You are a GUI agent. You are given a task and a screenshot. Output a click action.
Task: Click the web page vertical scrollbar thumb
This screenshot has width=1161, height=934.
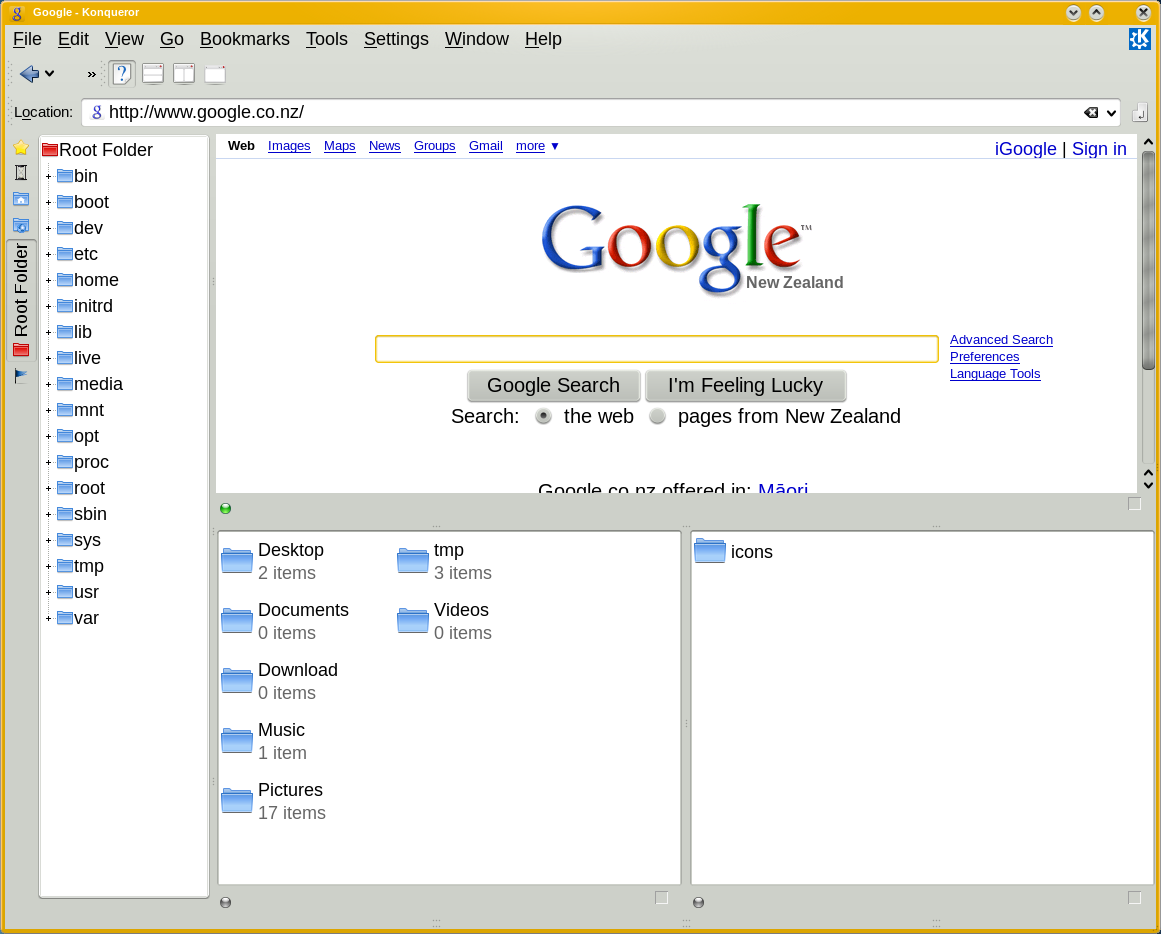1148,259
